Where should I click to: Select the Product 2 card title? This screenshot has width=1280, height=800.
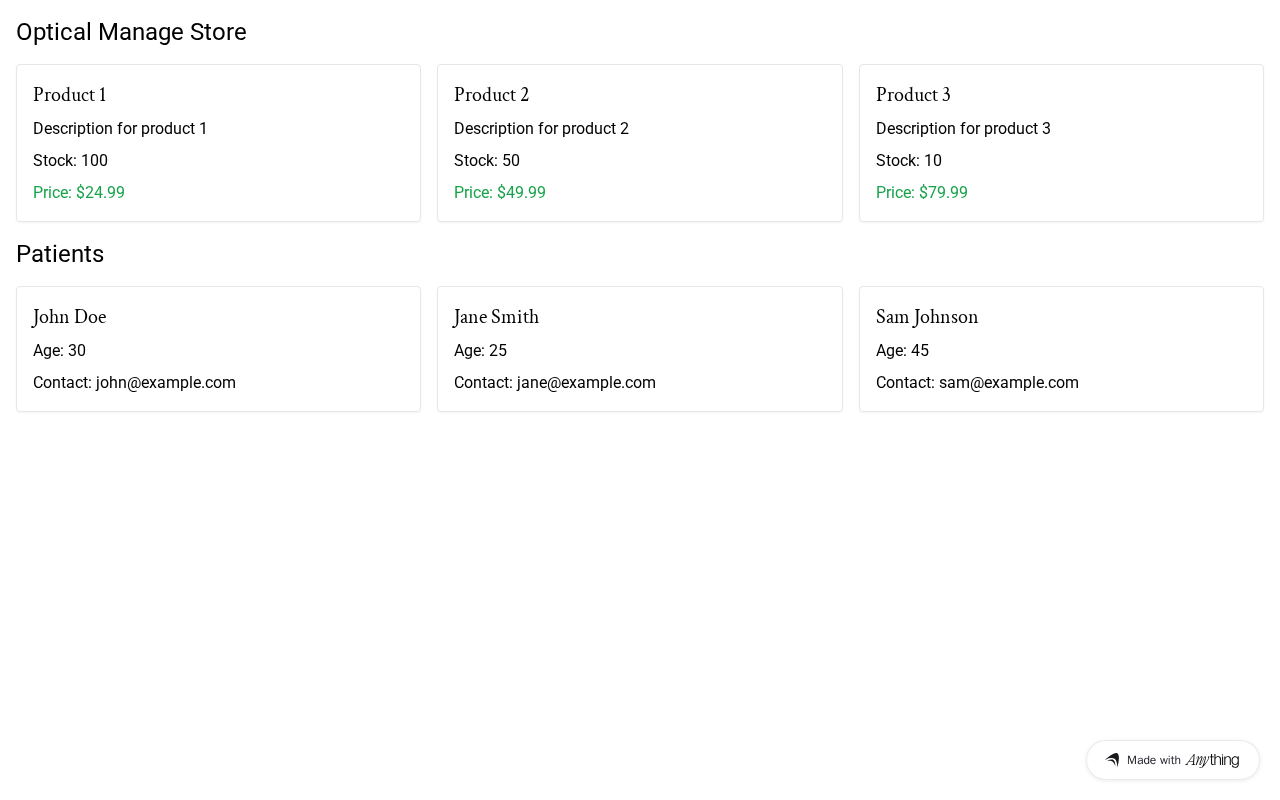[x=491, y=95]
